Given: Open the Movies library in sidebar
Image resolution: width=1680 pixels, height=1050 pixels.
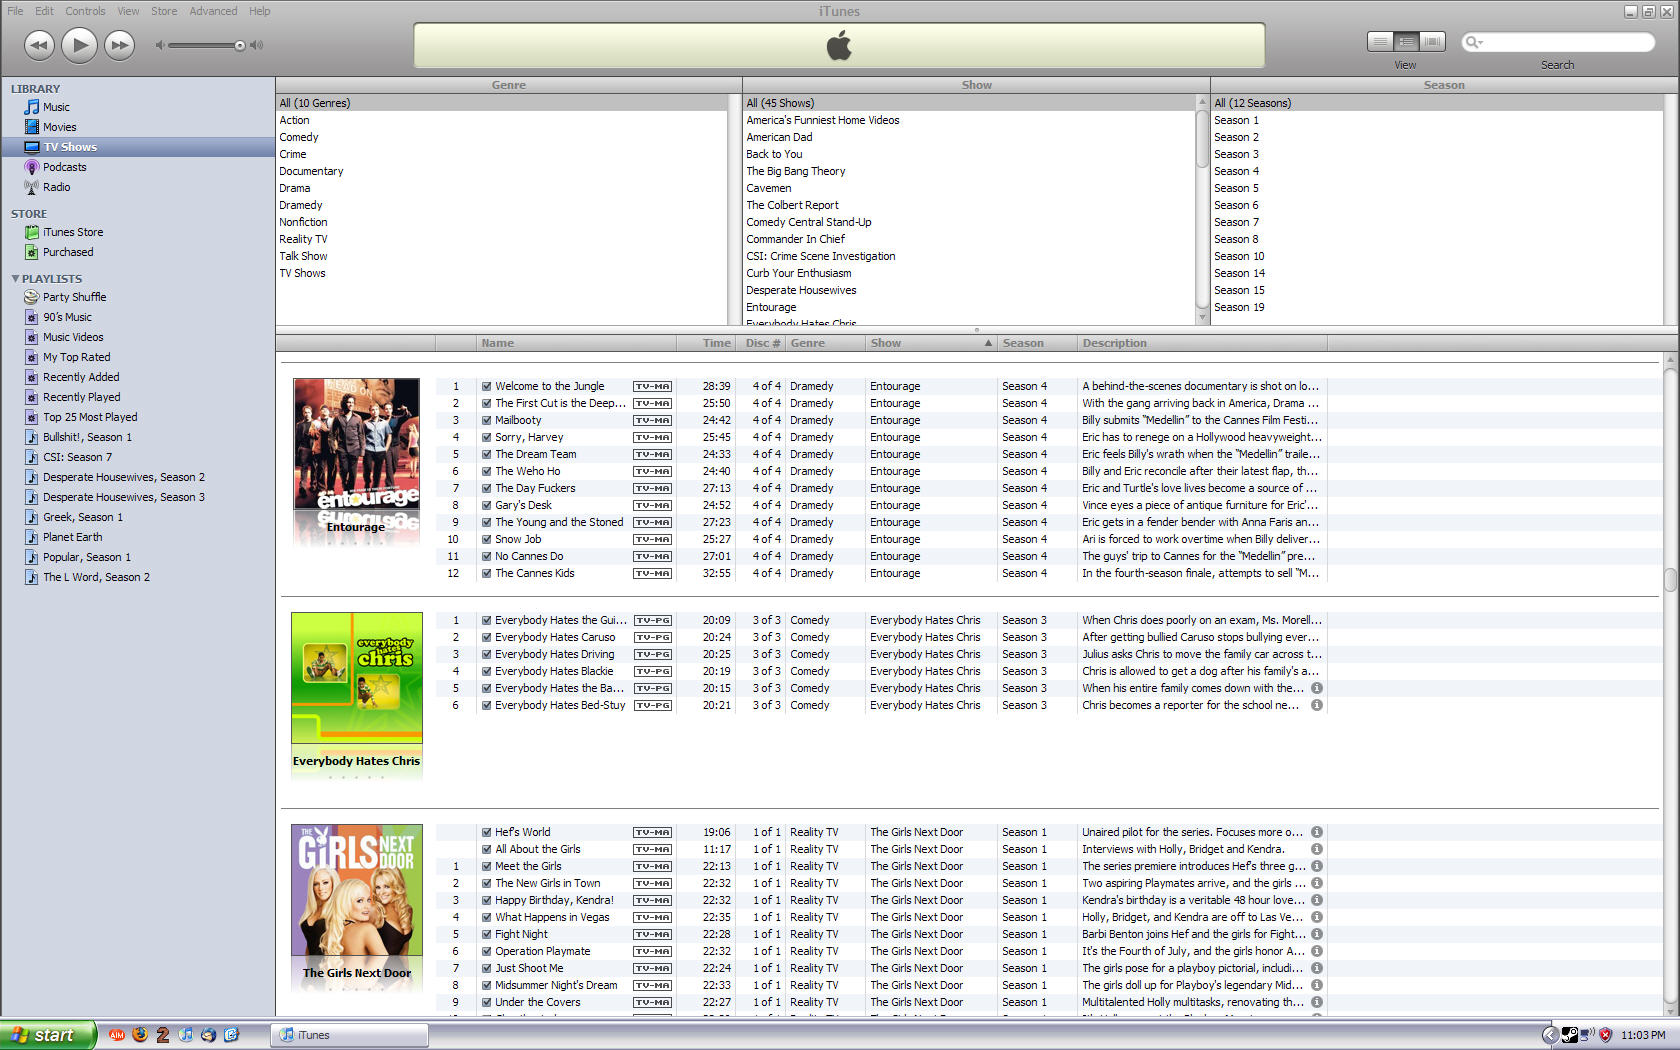Looking at the screenshot, I should [59, 127].
